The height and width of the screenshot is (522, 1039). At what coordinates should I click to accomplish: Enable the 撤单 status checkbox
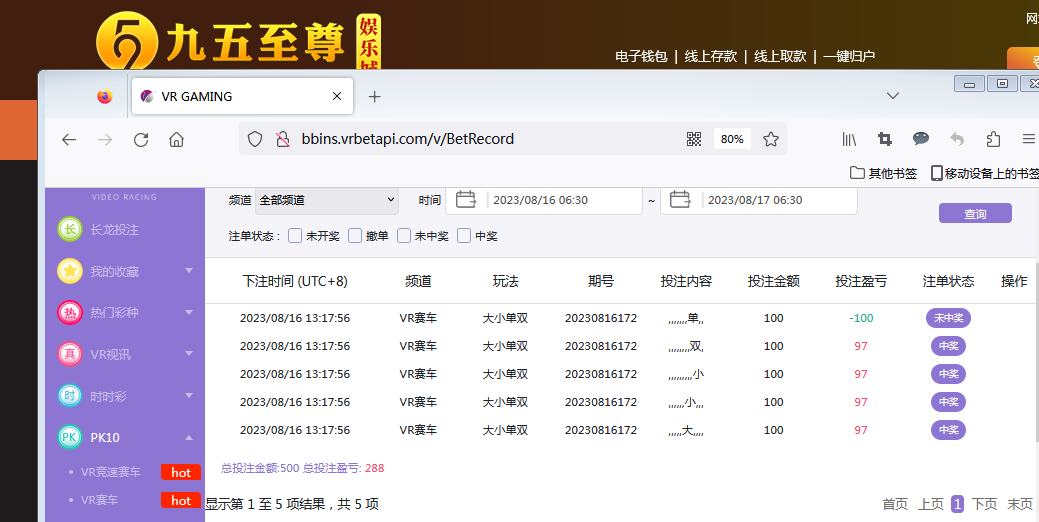(355, 236)
